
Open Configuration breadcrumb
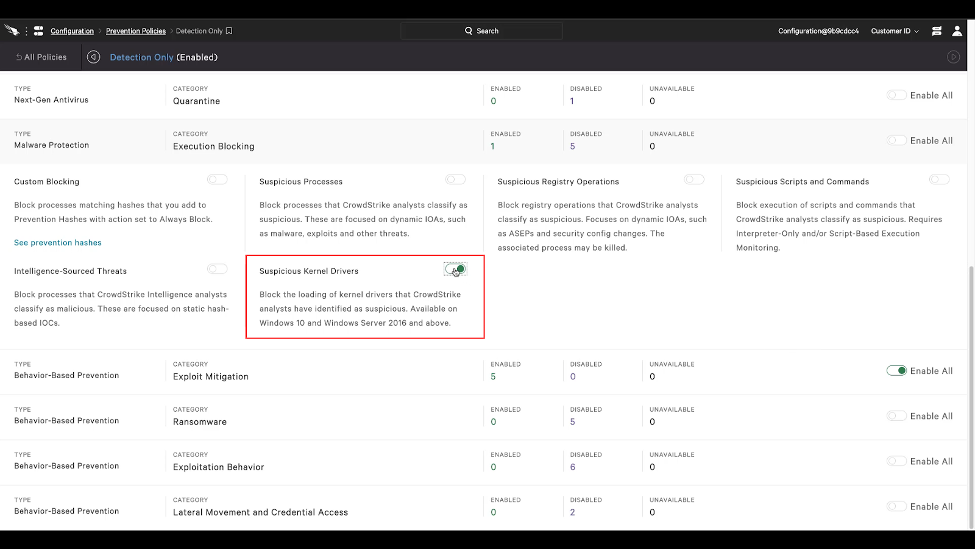pos(72,31)
